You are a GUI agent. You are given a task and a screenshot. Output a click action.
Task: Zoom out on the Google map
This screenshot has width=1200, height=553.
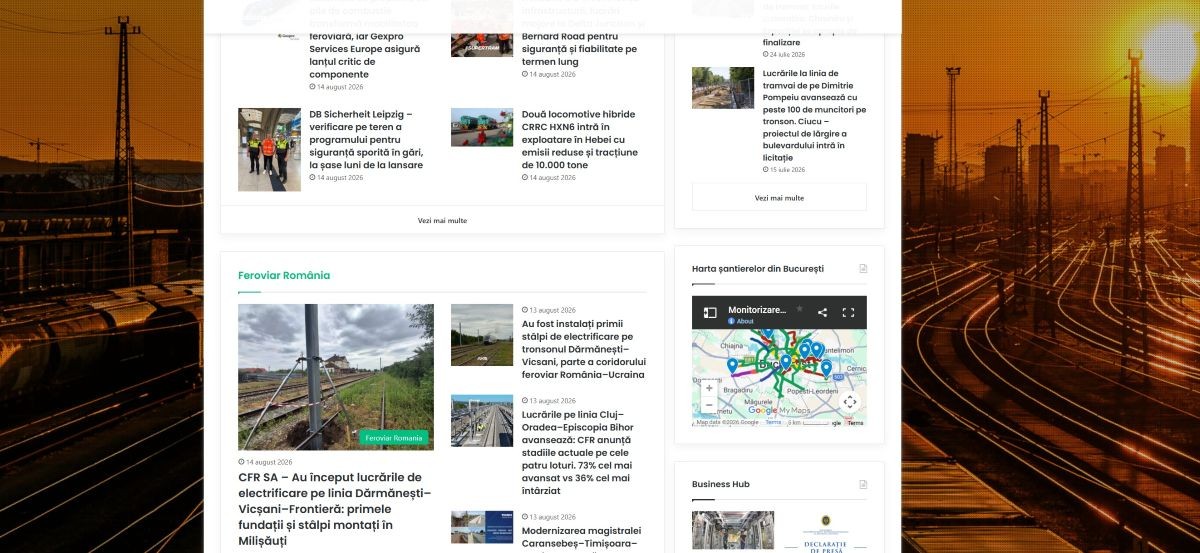[709, 405]
